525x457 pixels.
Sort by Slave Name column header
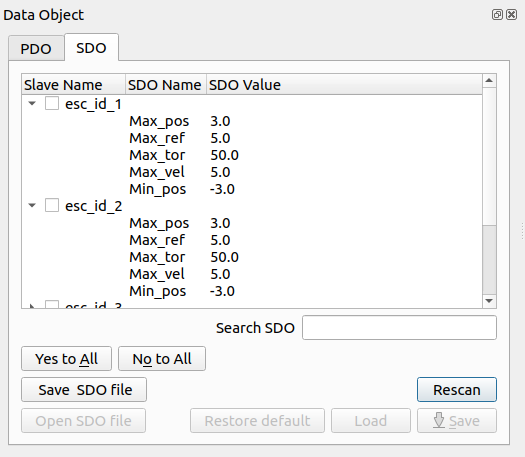74,85
